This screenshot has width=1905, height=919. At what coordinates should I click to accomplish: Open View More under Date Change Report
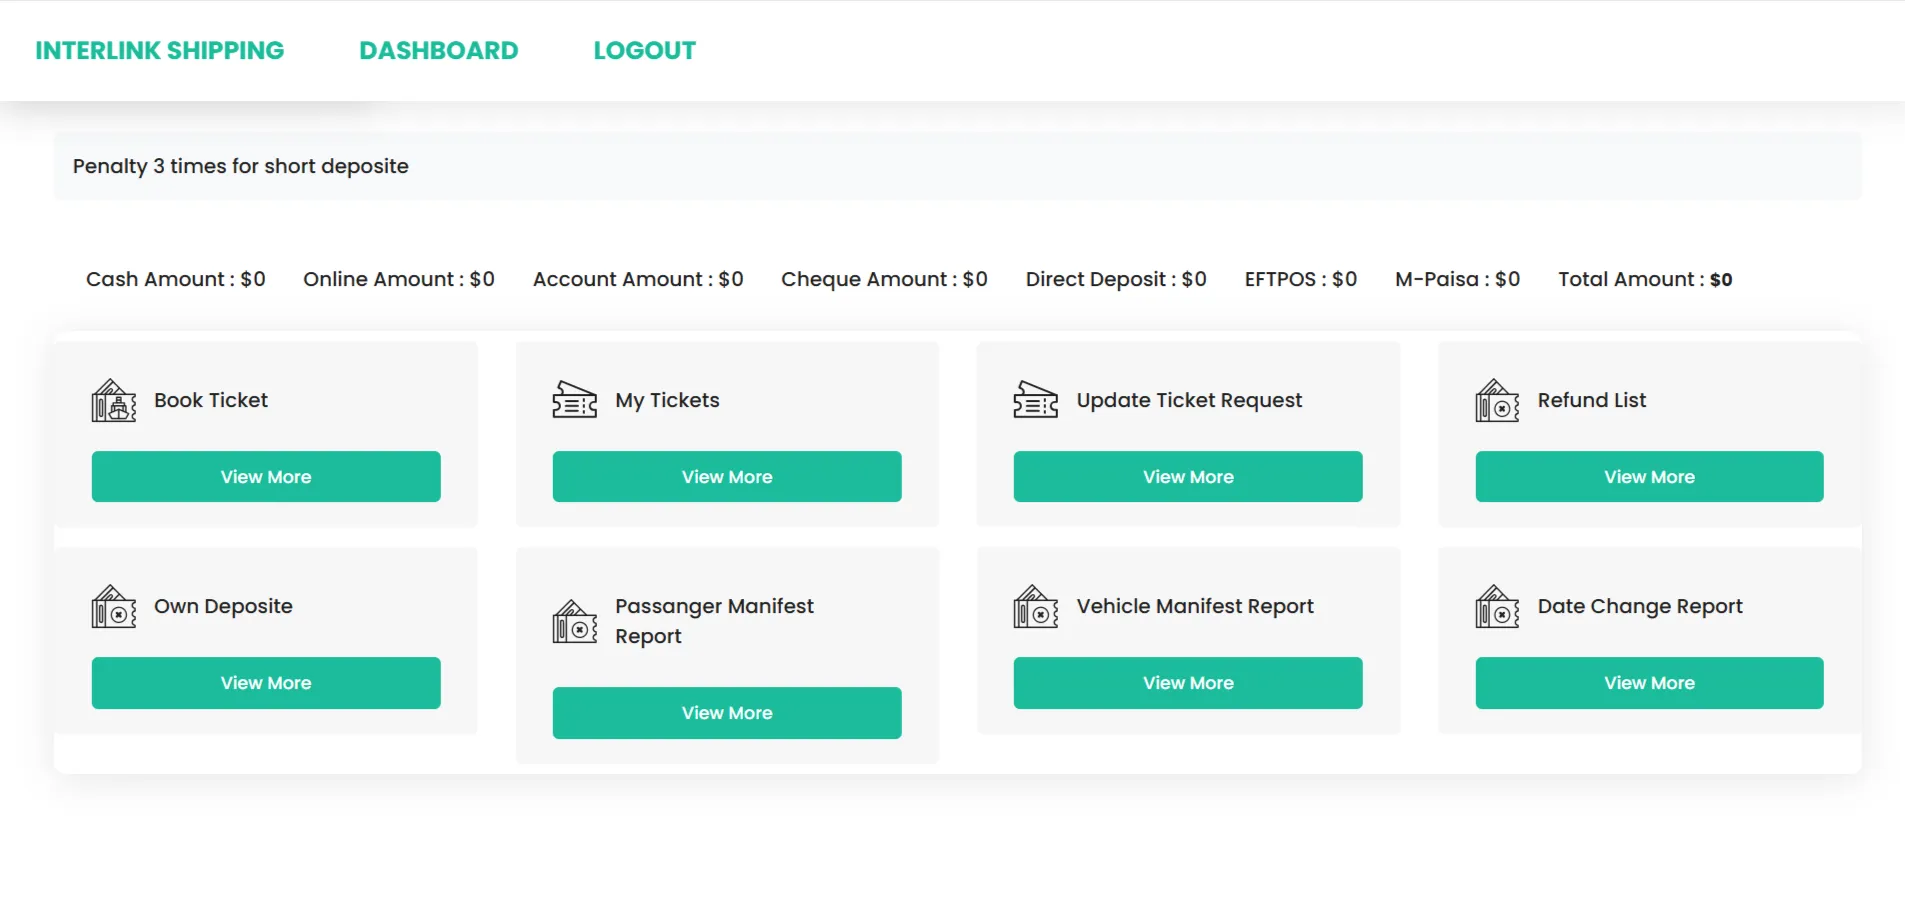[x=1649, y=683]
